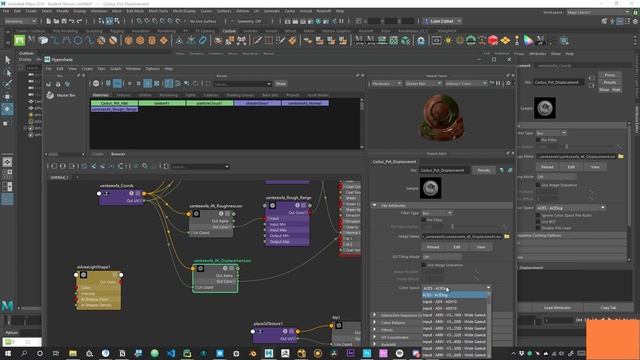Toggle Pre Filter checkbox in Property Editor
640x360 pixels.
point(424,220)
